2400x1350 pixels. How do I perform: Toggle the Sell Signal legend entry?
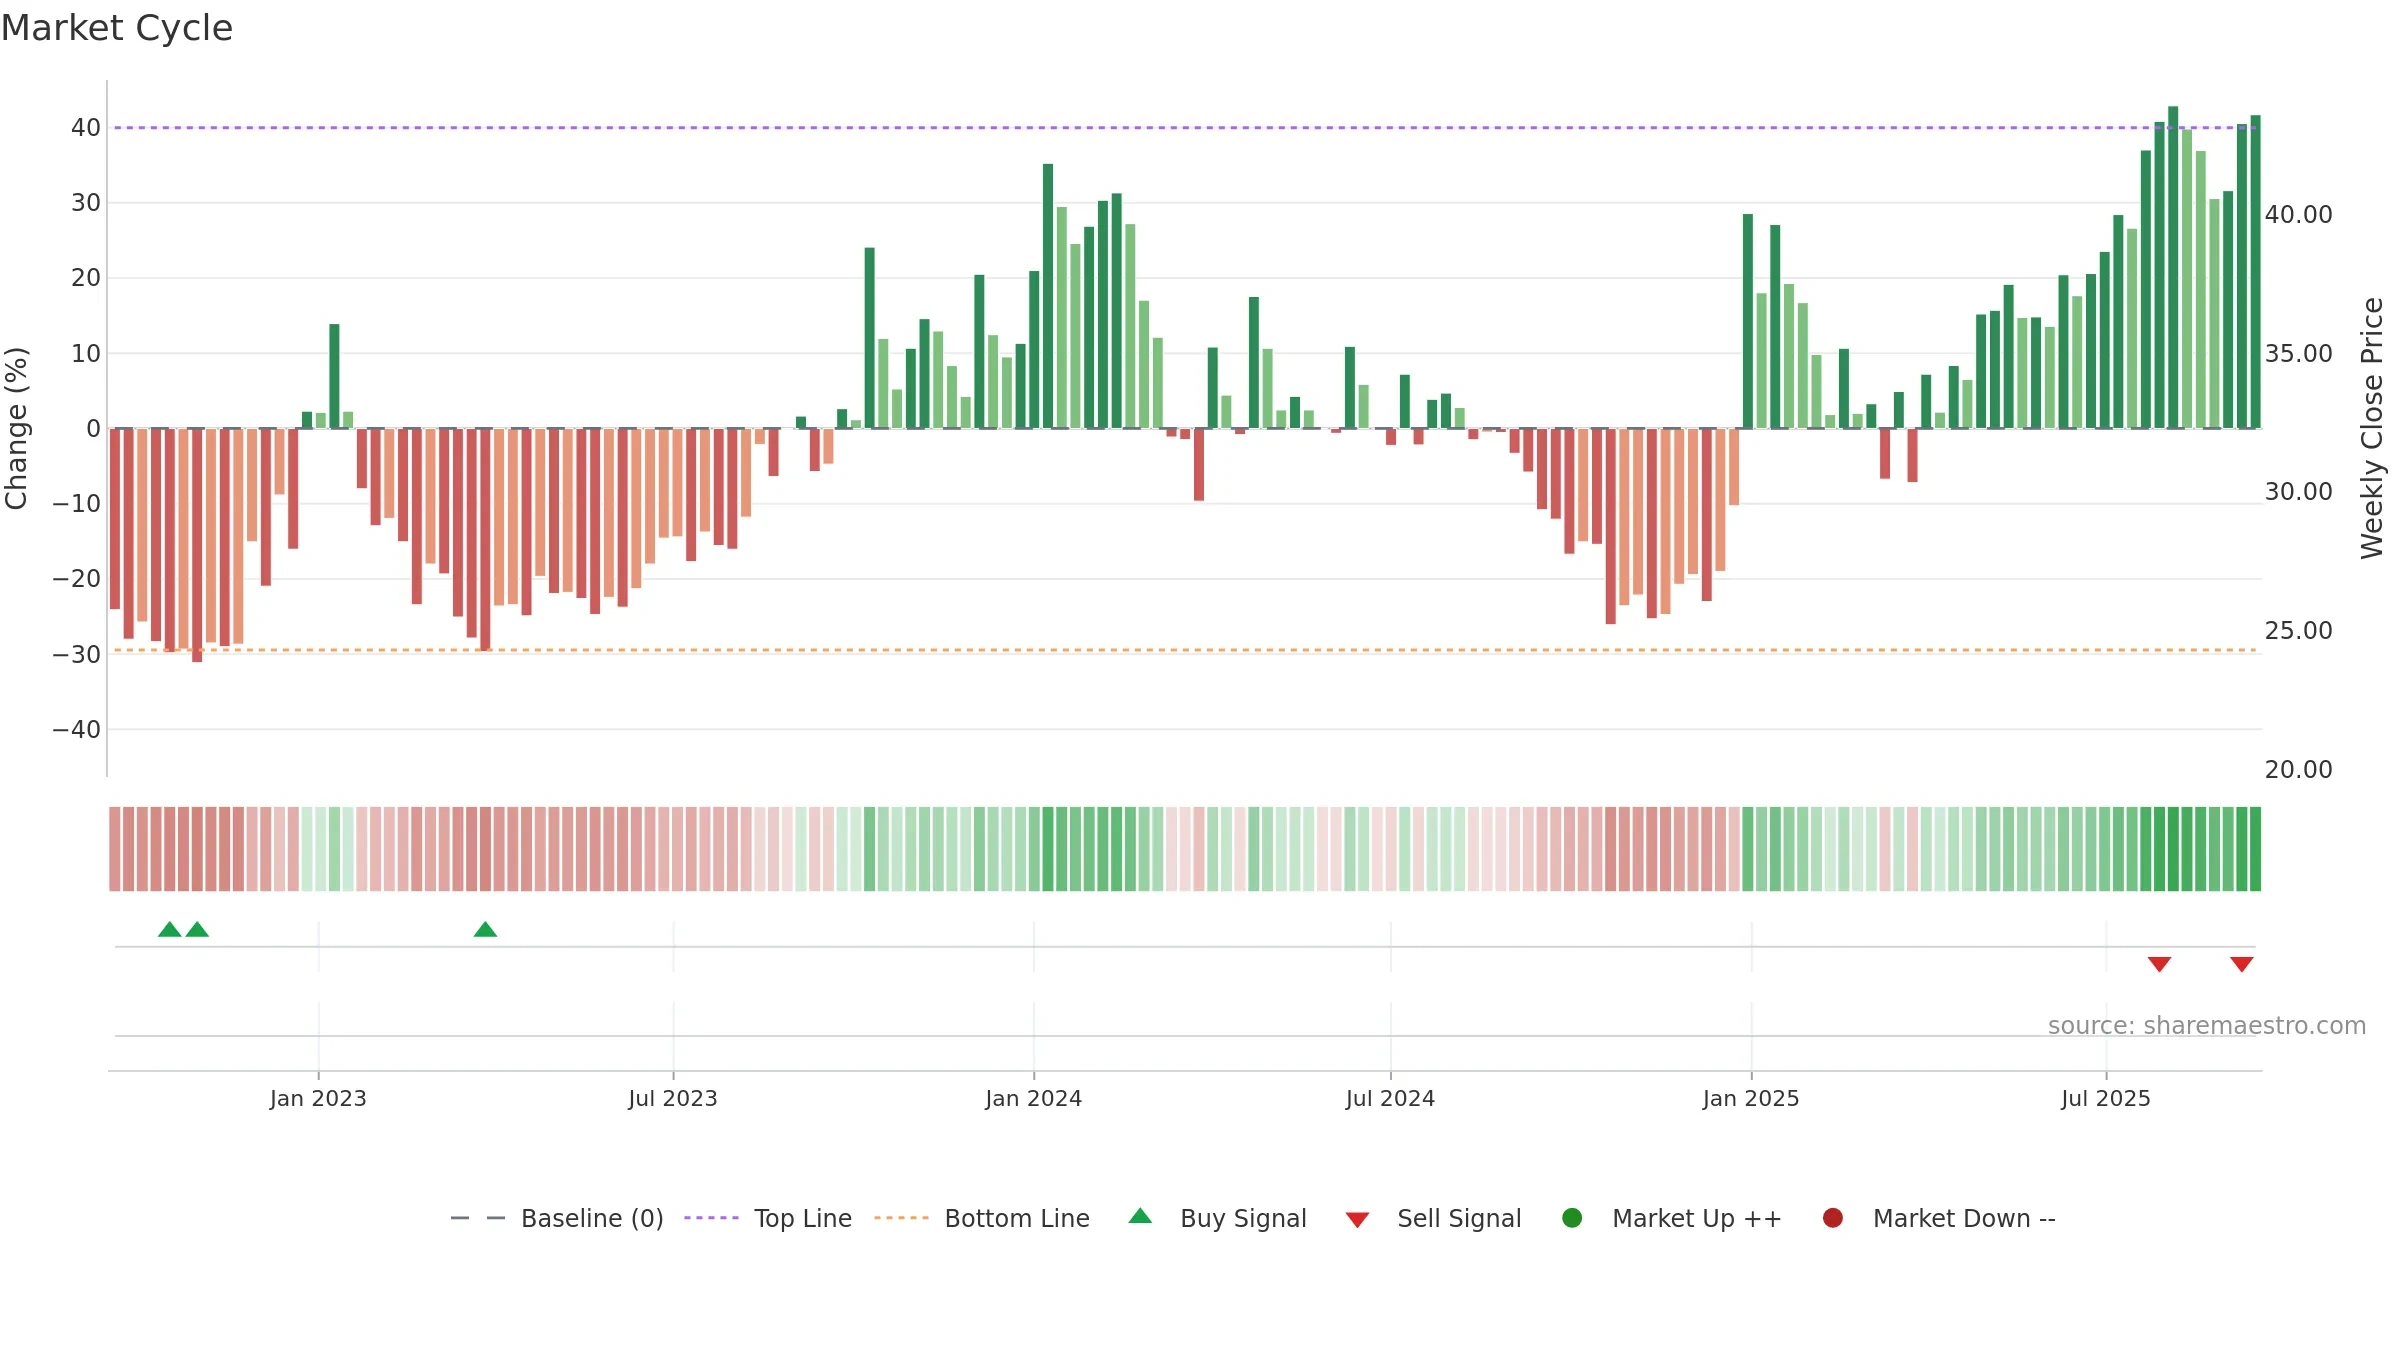(1433, 1218)
